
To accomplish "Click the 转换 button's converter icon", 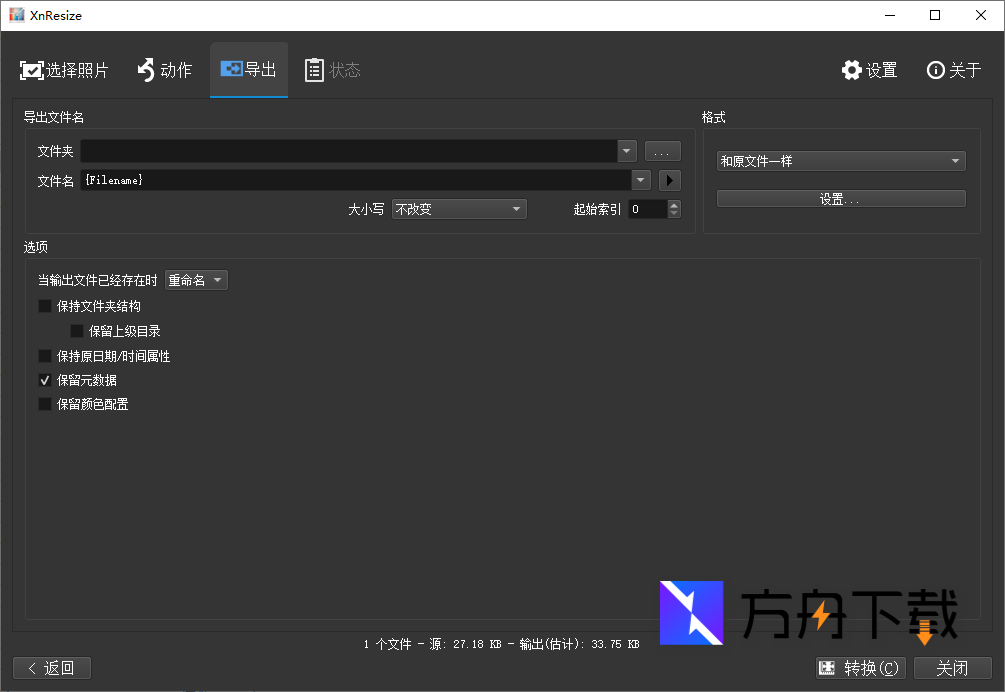I will click(828, 668).
